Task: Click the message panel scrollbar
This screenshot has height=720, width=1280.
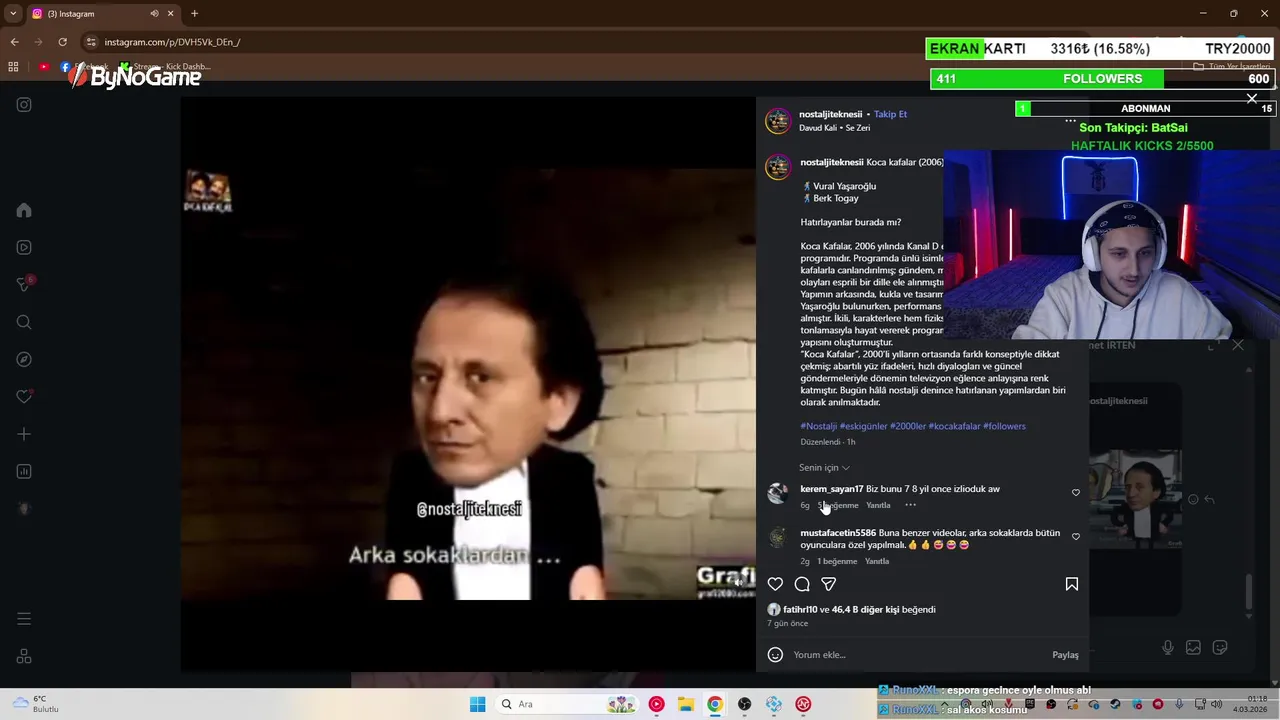Action: pos(1248,592)
